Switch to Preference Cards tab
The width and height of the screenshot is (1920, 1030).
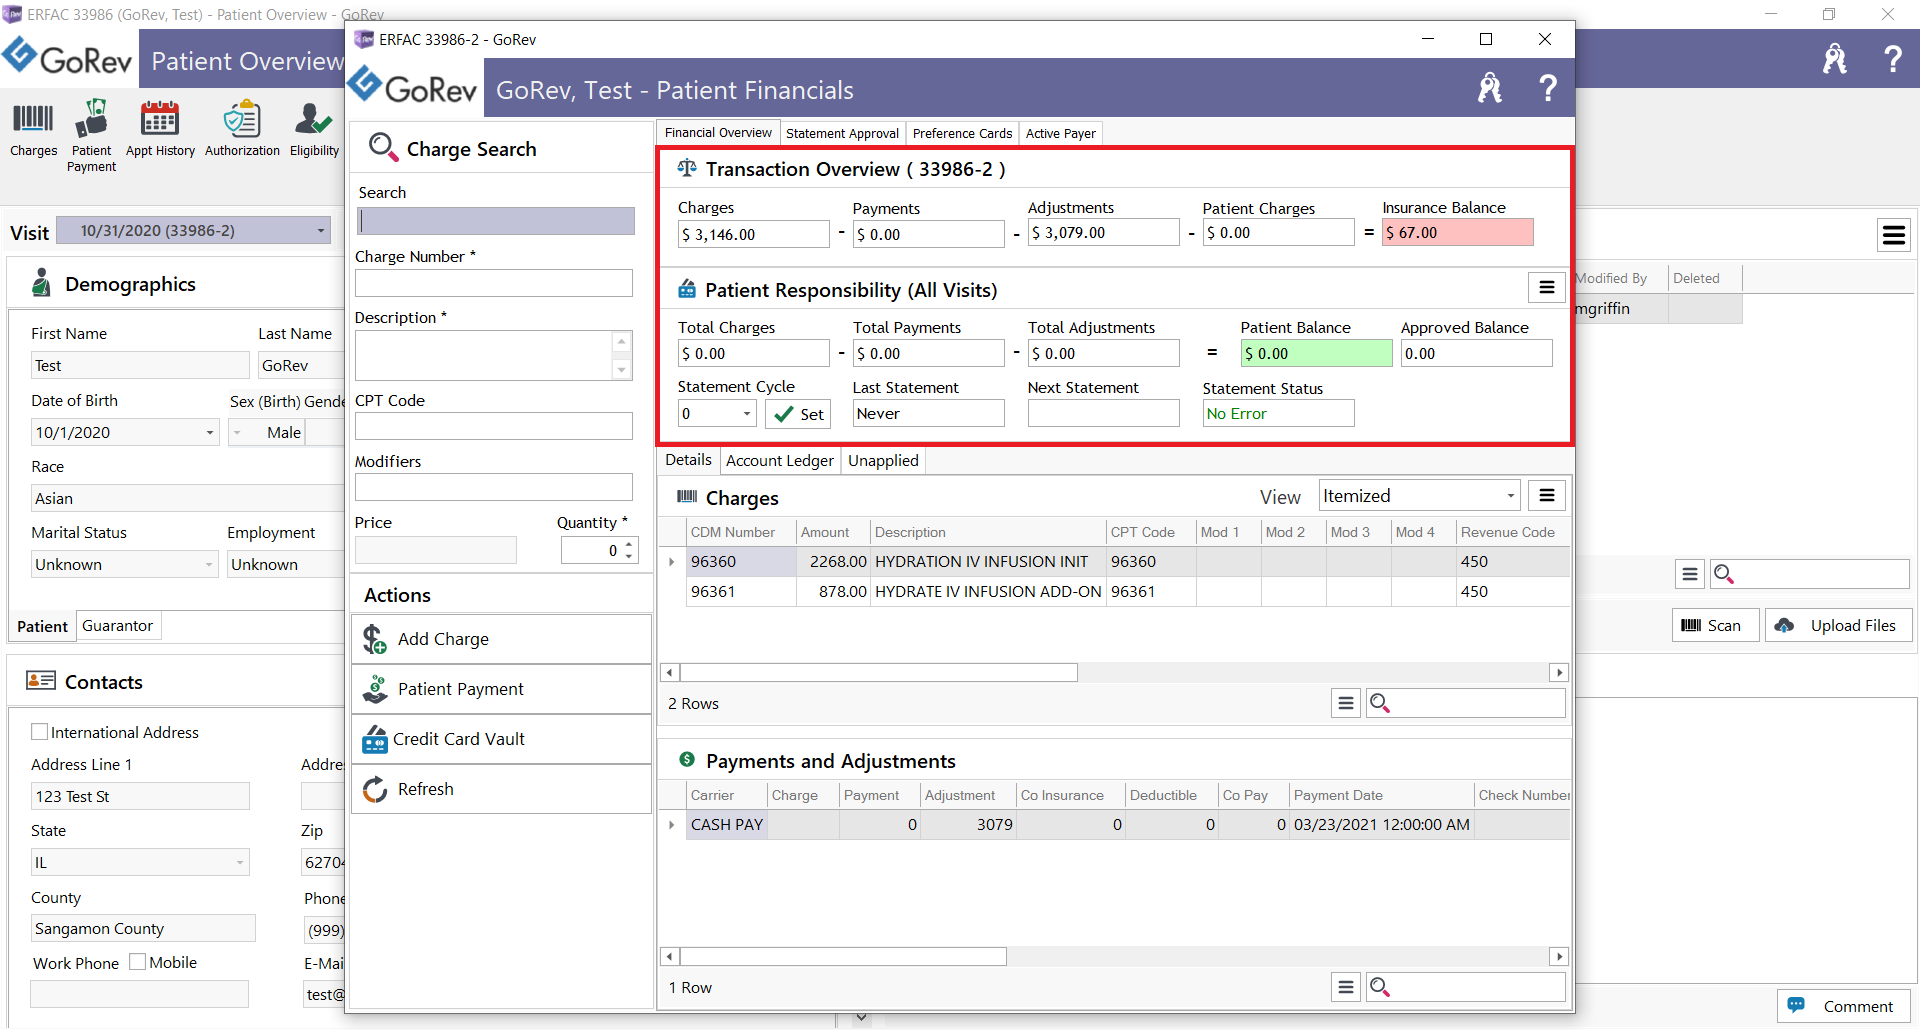[962, 133]
